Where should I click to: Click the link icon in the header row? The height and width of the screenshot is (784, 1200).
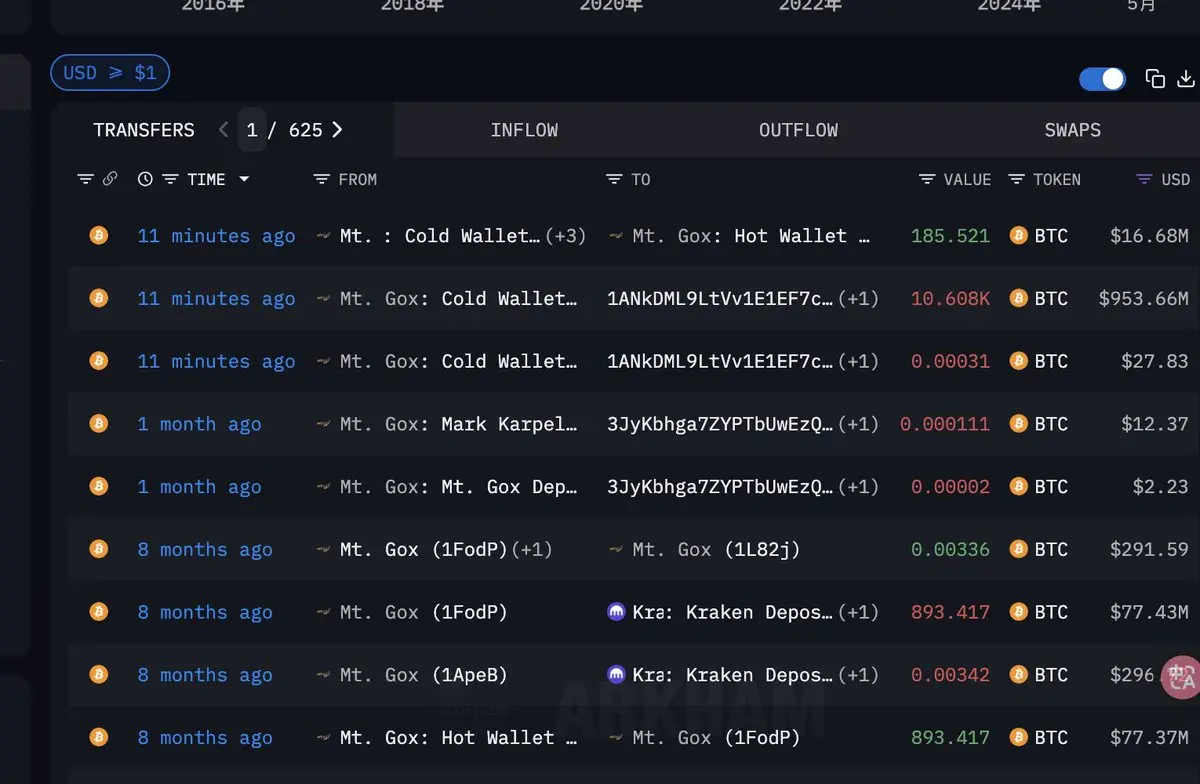pos(110,179)
